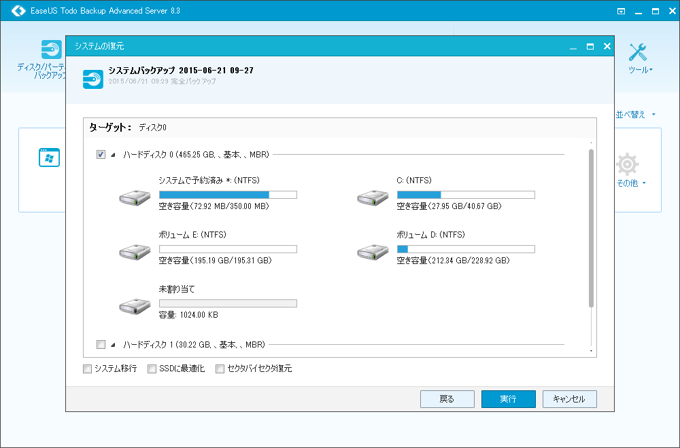The width and height of the screenshot is (680, 448).
Task: Click the 実行 button
Action: (x=508, y=399)
